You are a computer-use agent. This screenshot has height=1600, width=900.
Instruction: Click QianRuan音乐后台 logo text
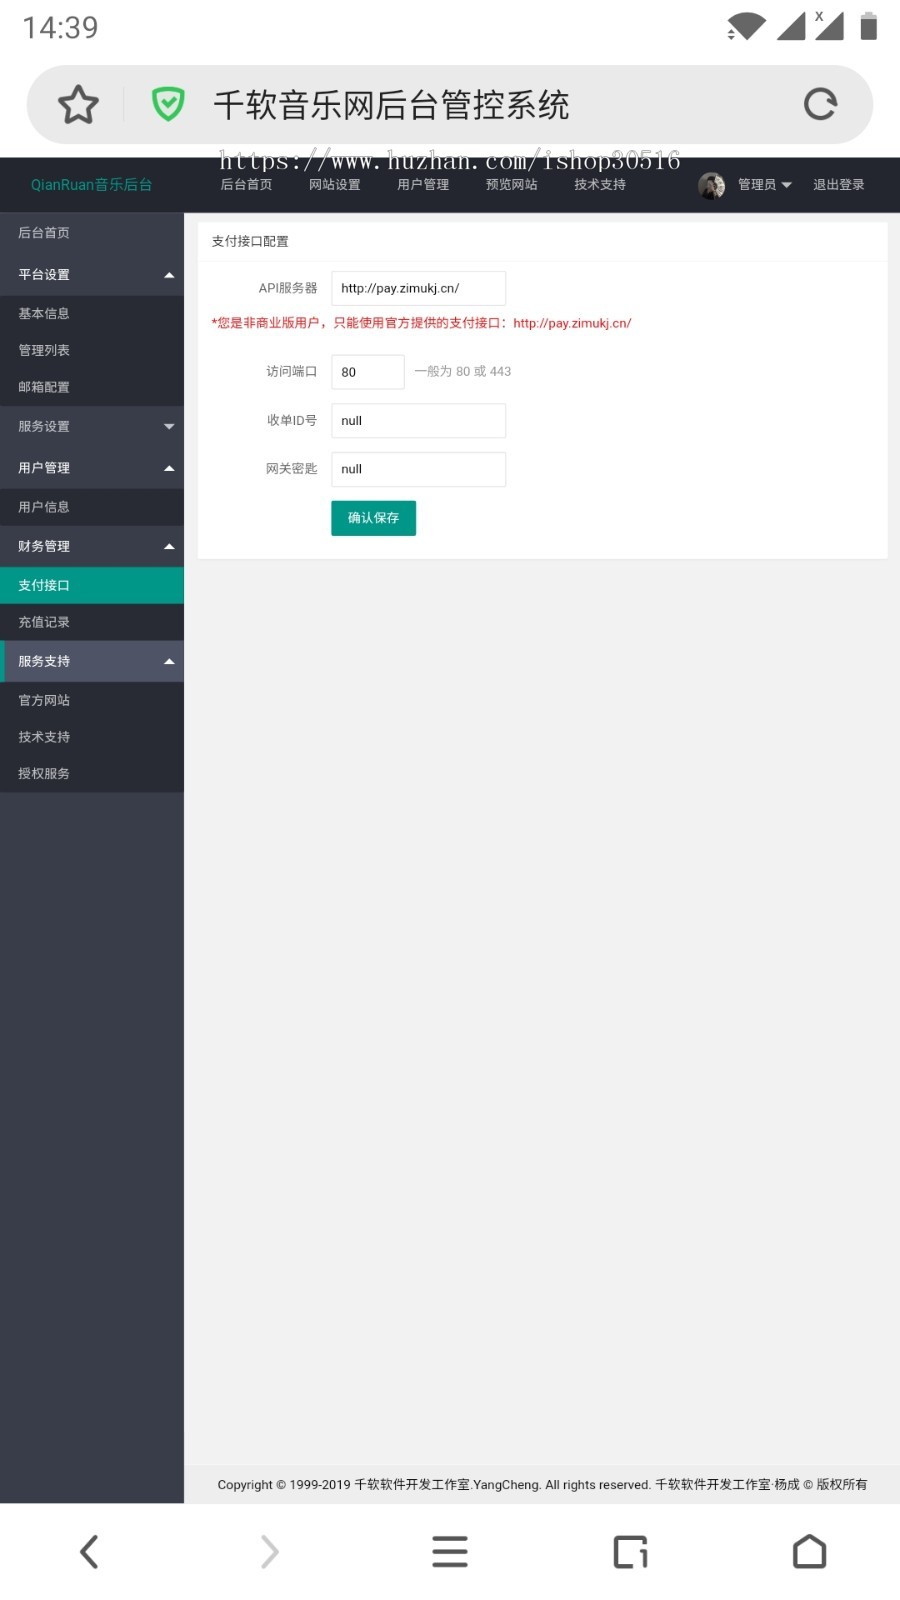point(92,185)
